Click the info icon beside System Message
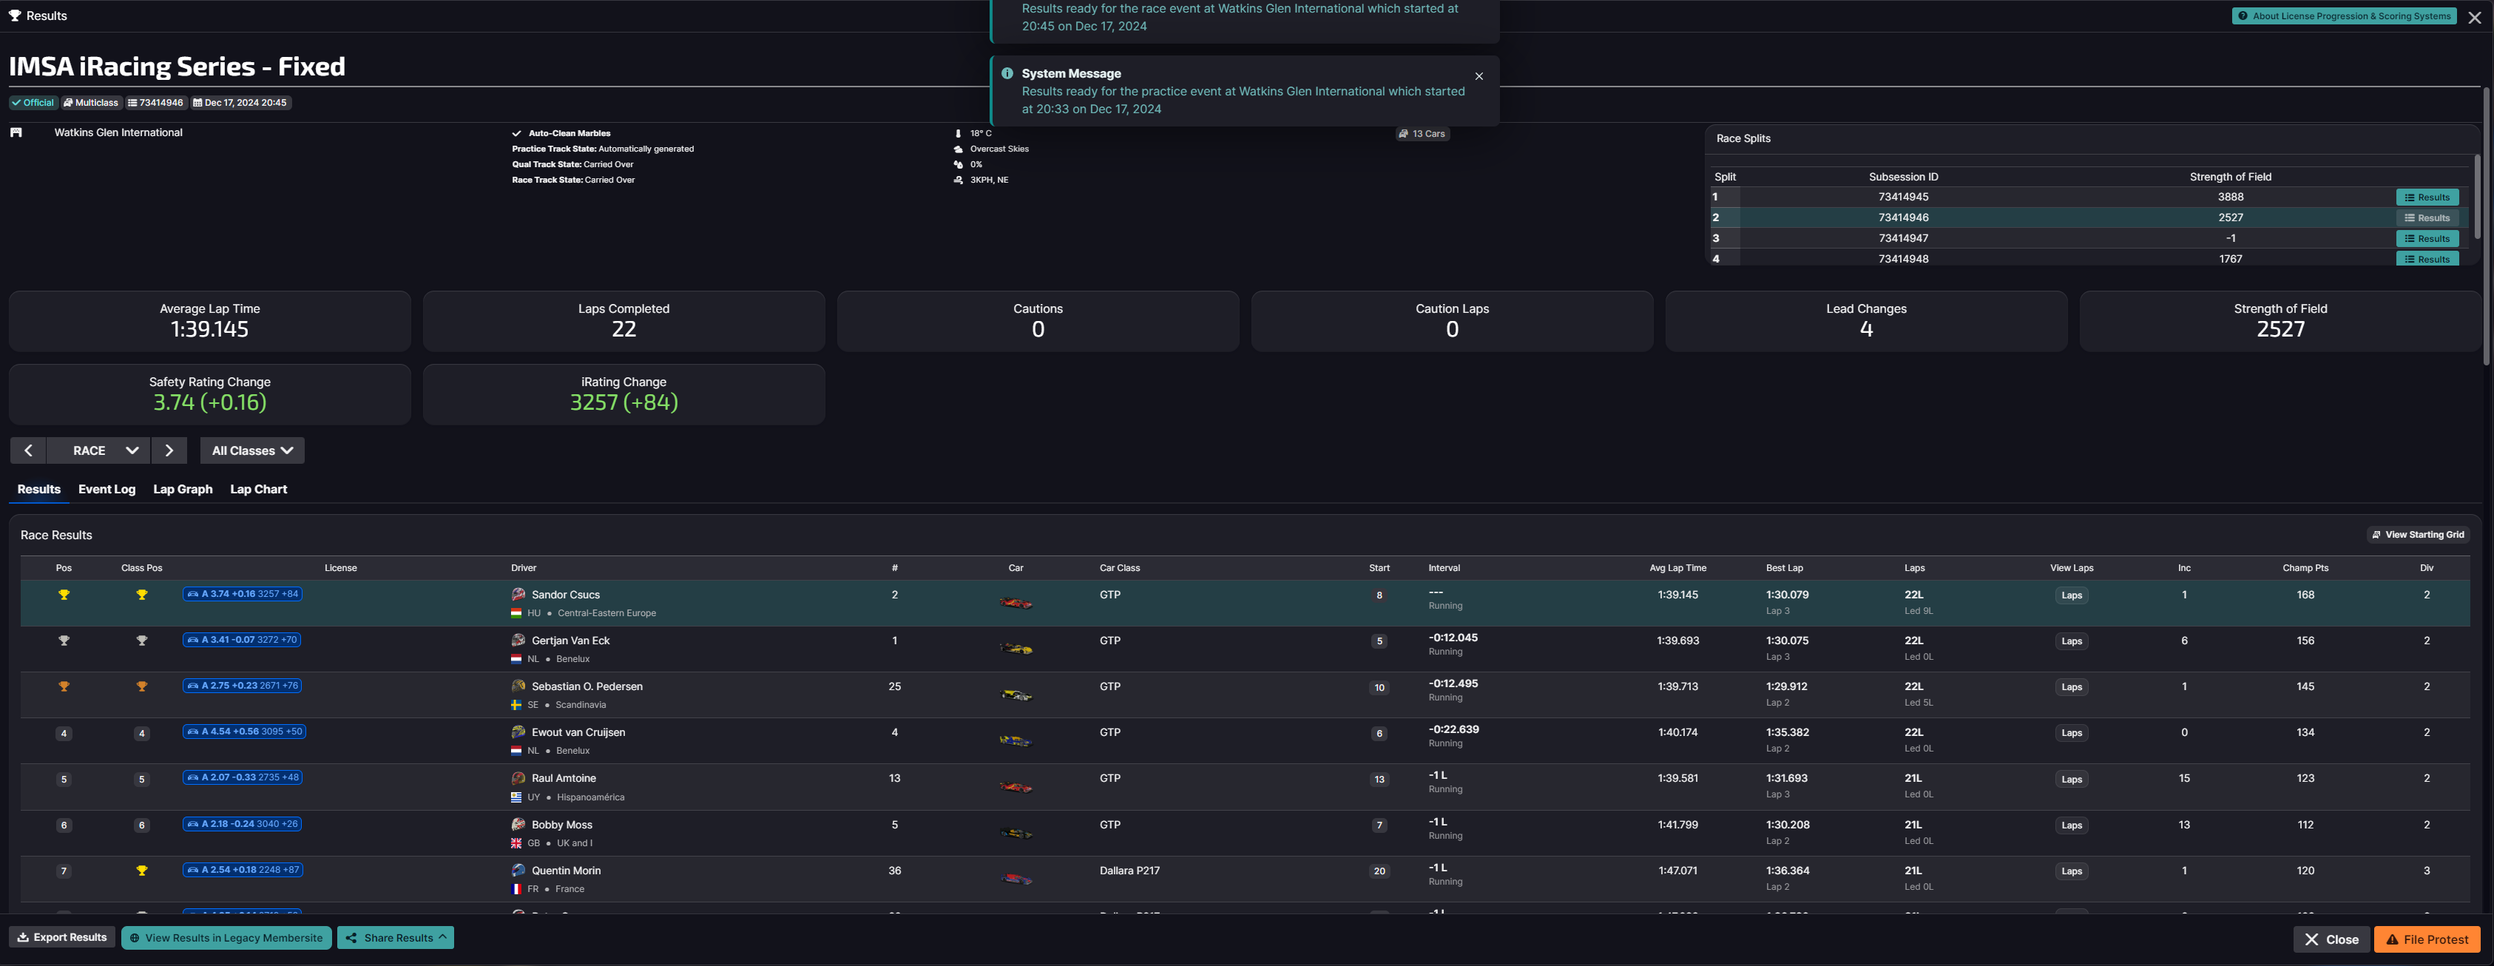Image resolution: width=2494 pixels, height=966 pixels. coord(1007,73)
